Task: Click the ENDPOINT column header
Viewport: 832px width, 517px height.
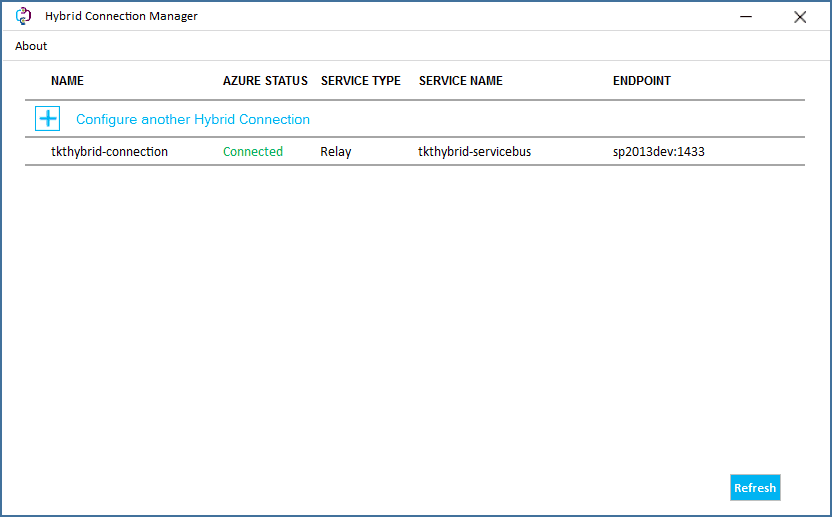Action: tap(642, 81)
